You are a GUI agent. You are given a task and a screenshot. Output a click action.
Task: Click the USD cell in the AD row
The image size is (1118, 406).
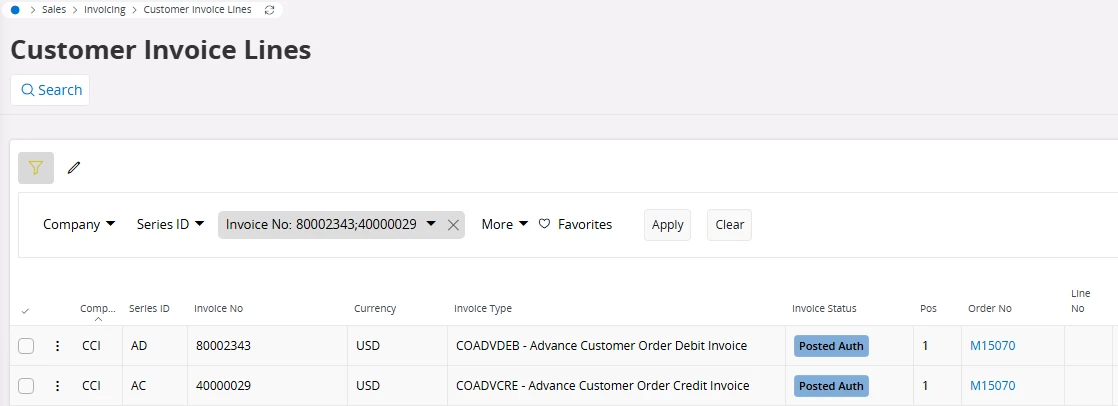pos(397,346)
